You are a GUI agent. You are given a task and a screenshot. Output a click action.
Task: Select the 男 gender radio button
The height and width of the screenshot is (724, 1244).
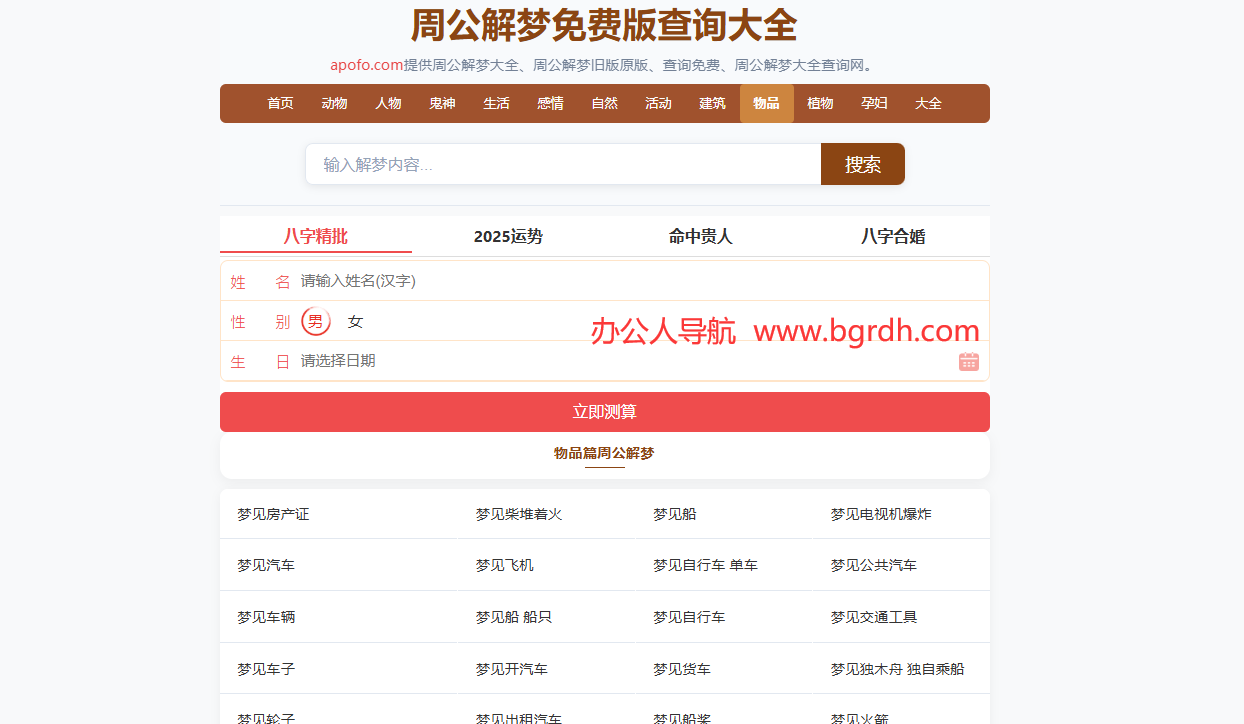(314, 321)
